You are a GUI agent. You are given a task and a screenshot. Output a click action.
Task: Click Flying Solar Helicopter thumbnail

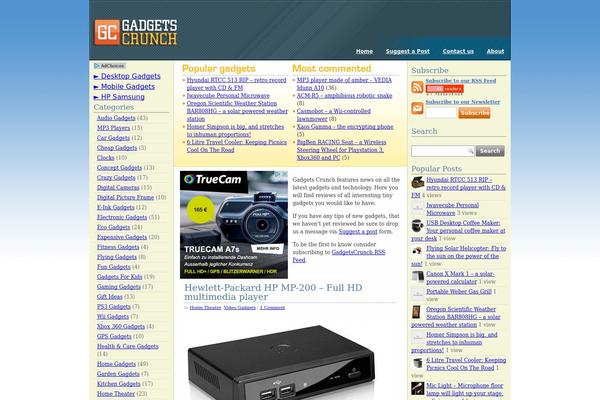click(417, 251)
